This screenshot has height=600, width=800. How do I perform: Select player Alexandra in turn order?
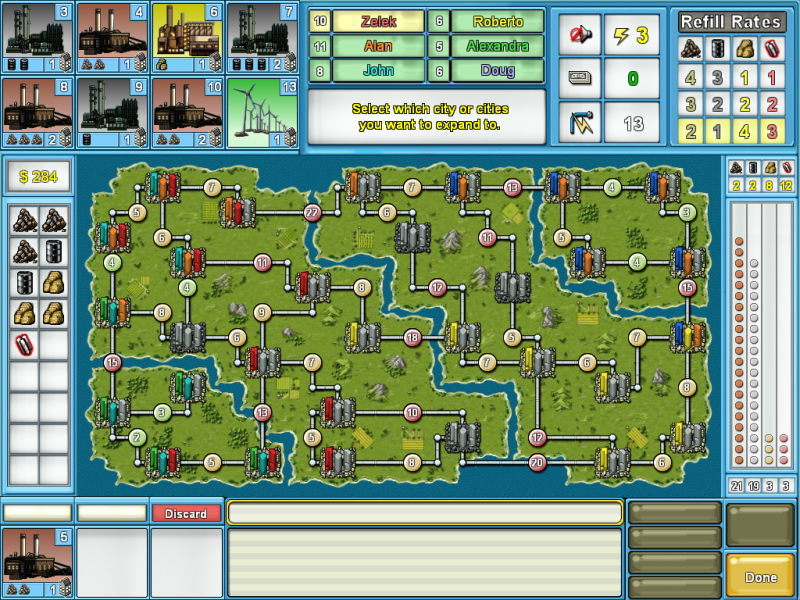tap(497, 46)
